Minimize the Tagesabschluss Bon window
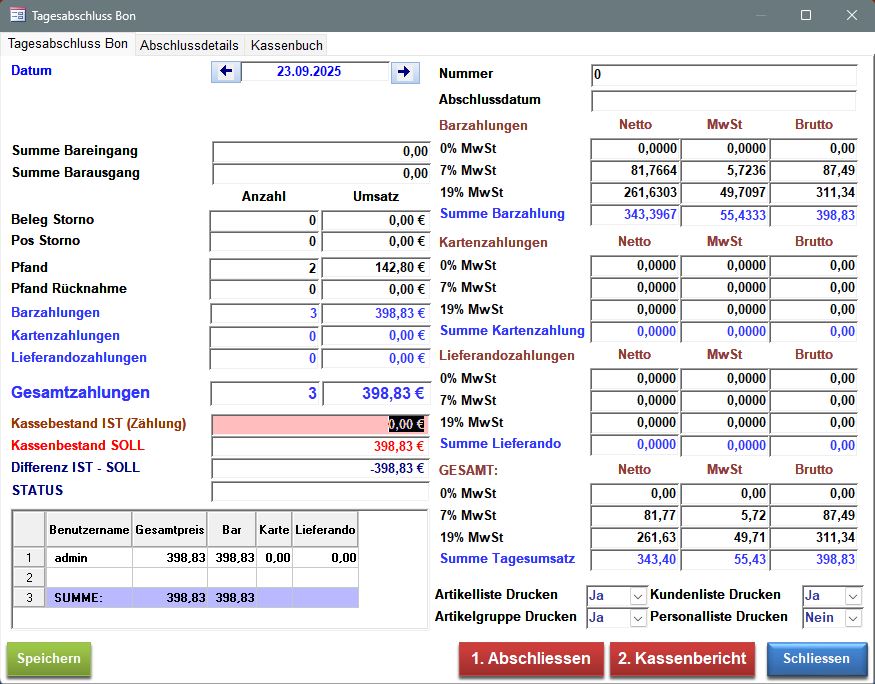875x684 pixels. 760,15
